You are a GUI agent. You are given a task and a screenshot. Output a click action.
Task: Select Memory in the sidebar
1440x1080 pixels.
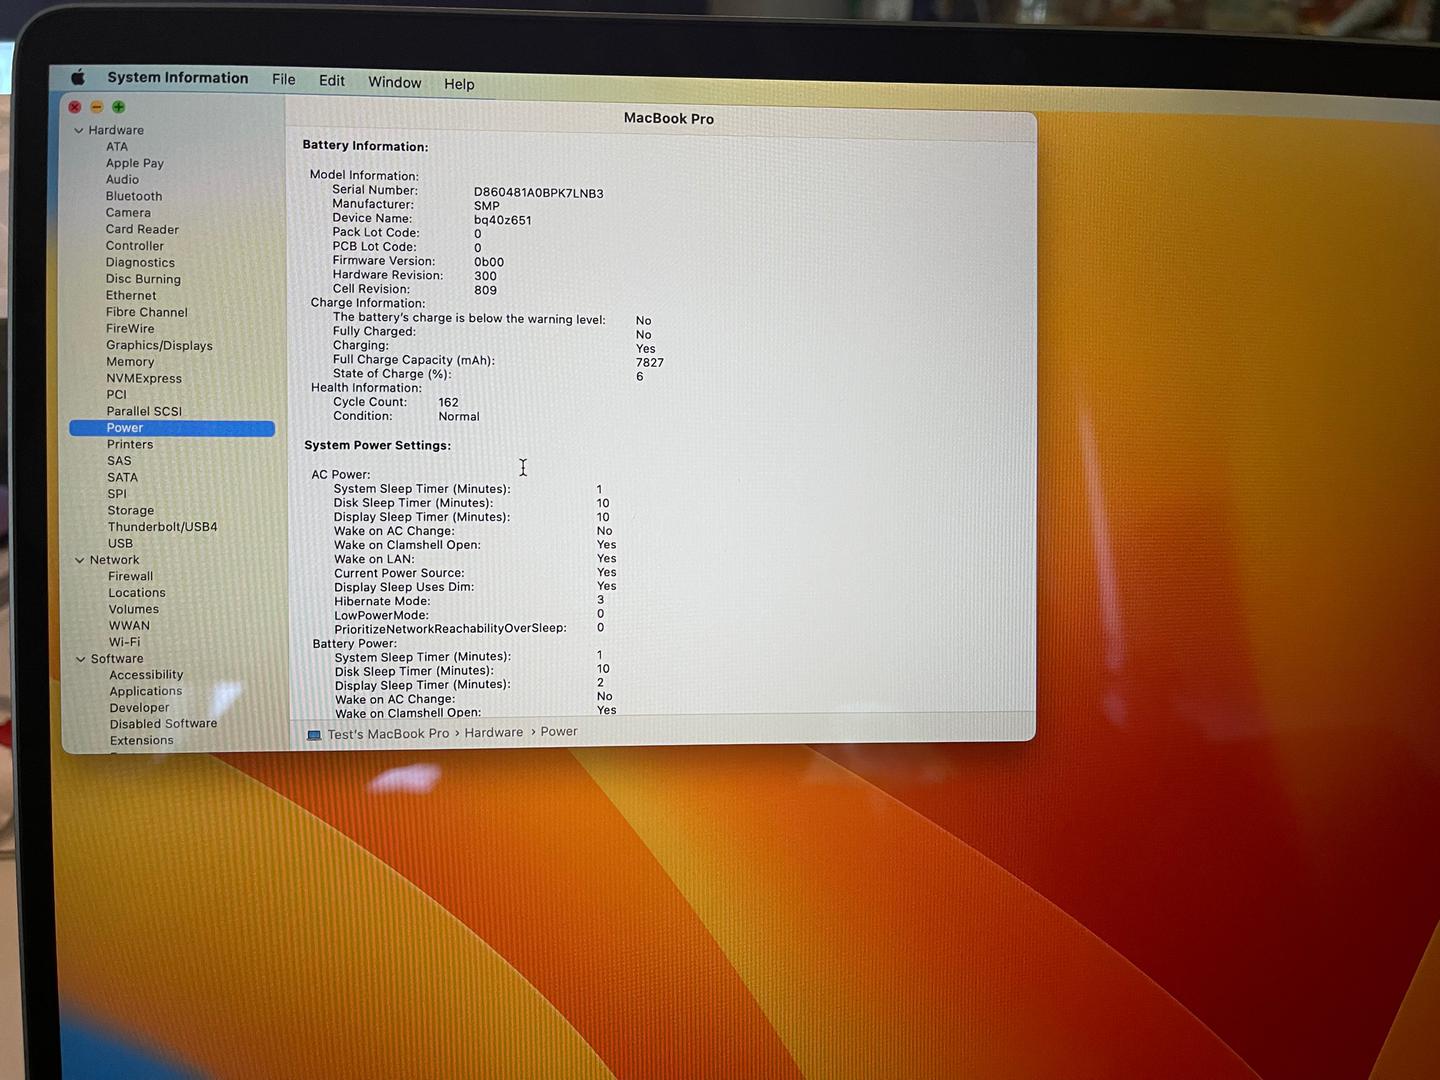[131, 362]
